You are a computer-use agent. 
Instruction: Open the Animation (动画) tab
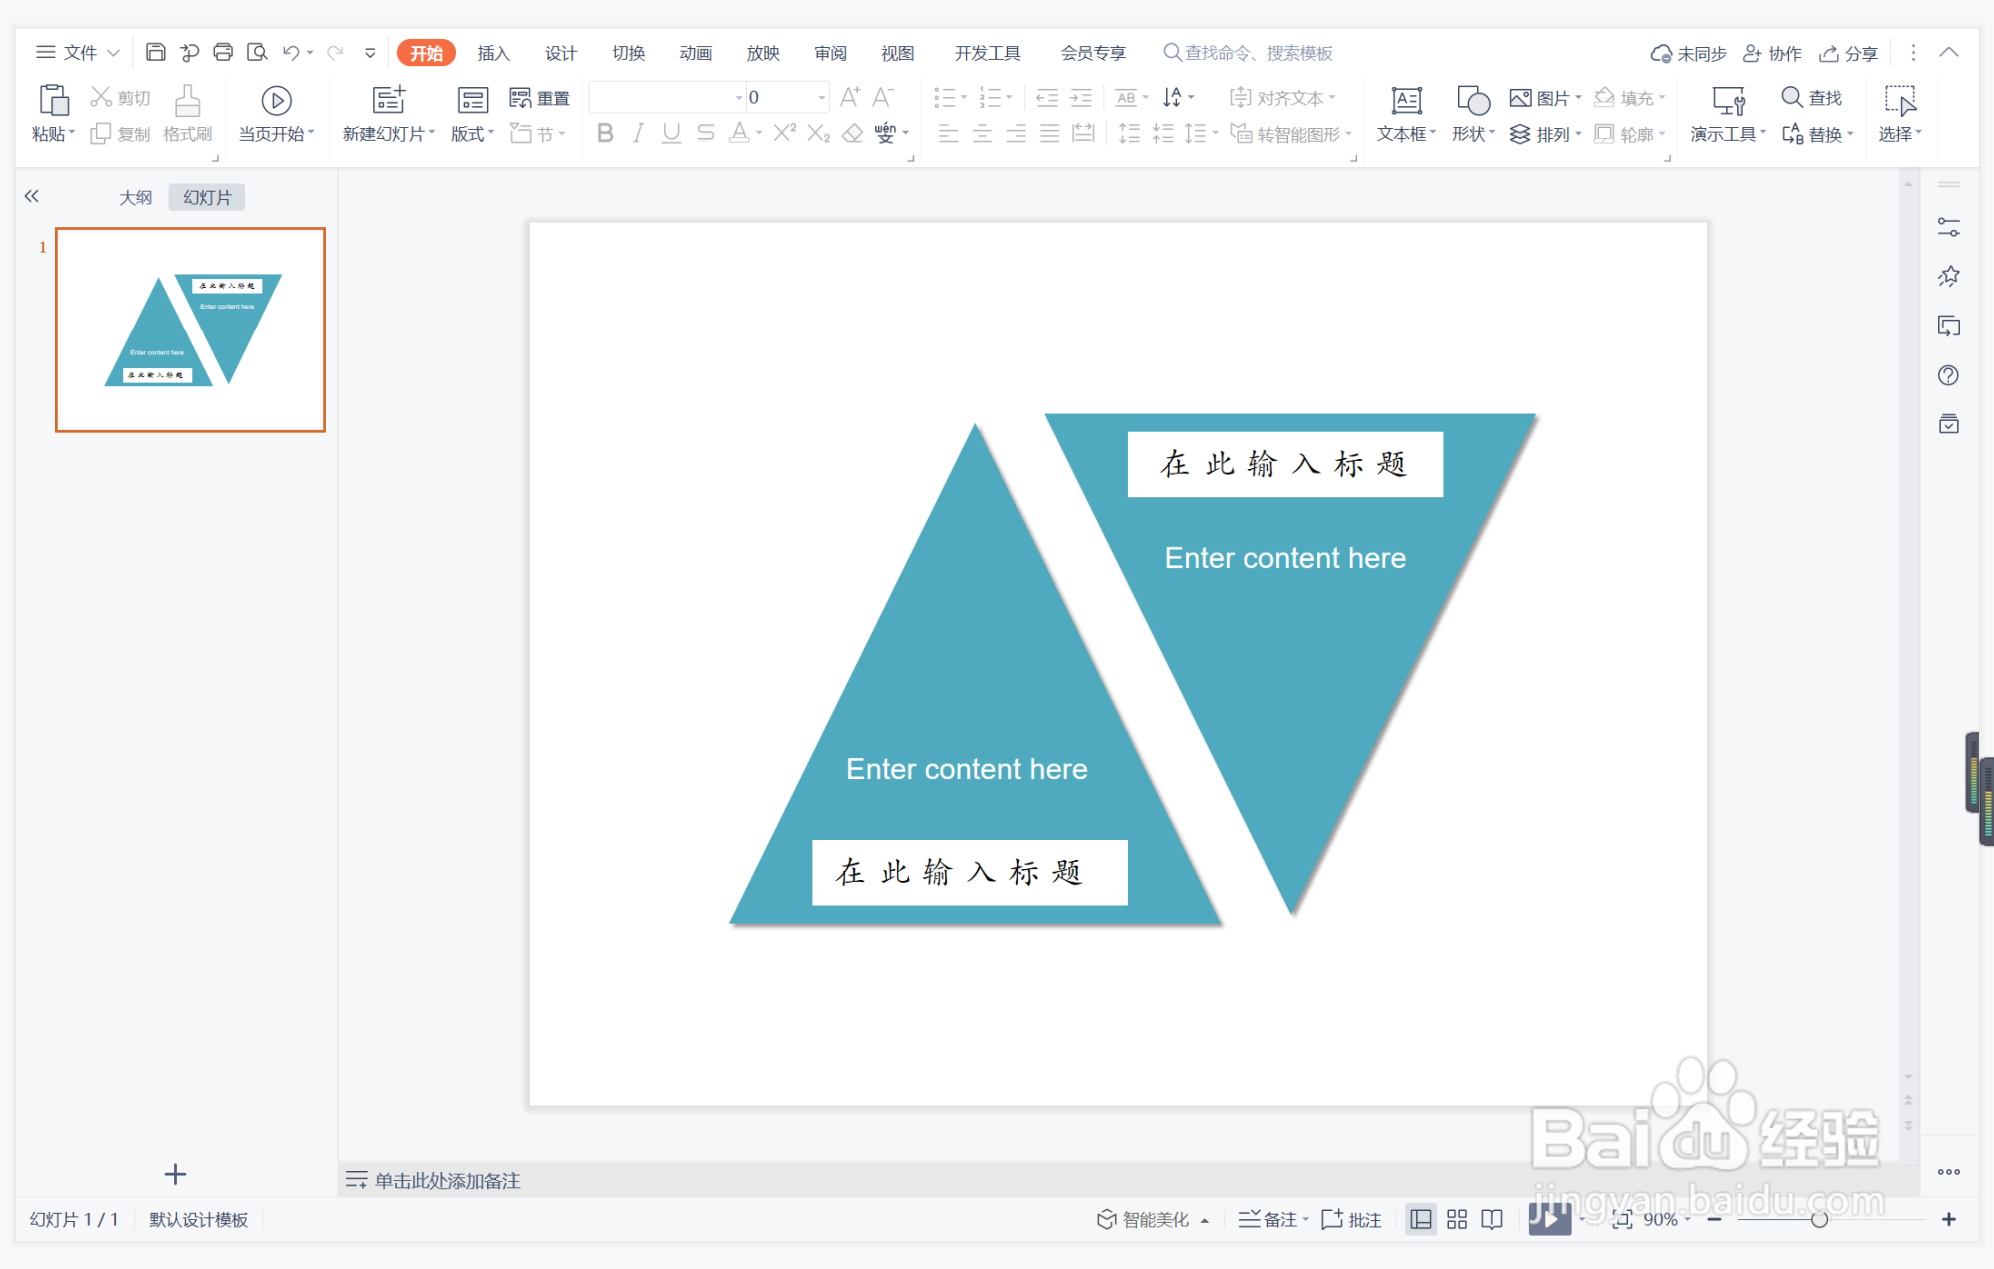tap(695, 53)
